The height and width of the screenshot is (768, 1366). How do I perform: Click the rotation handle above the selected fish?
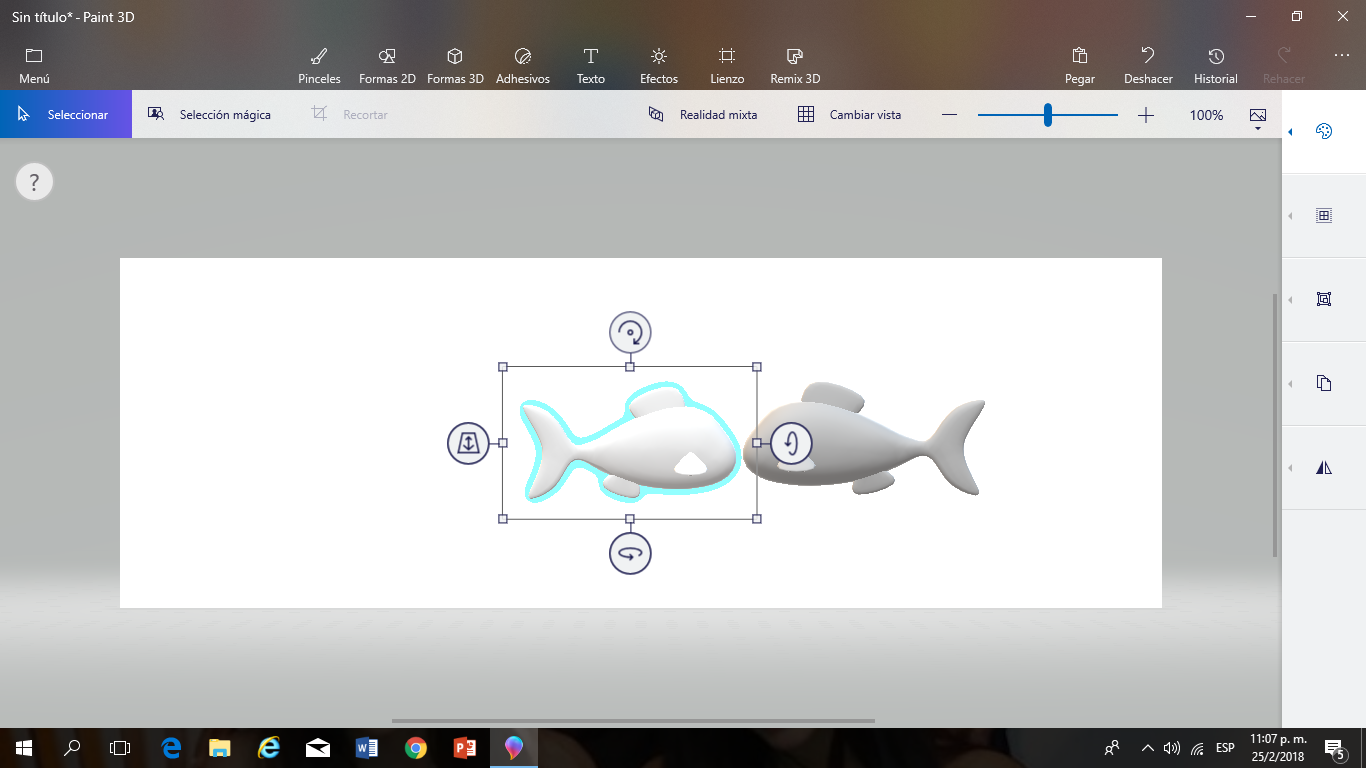pyautogui.click(x=630, y=332)
